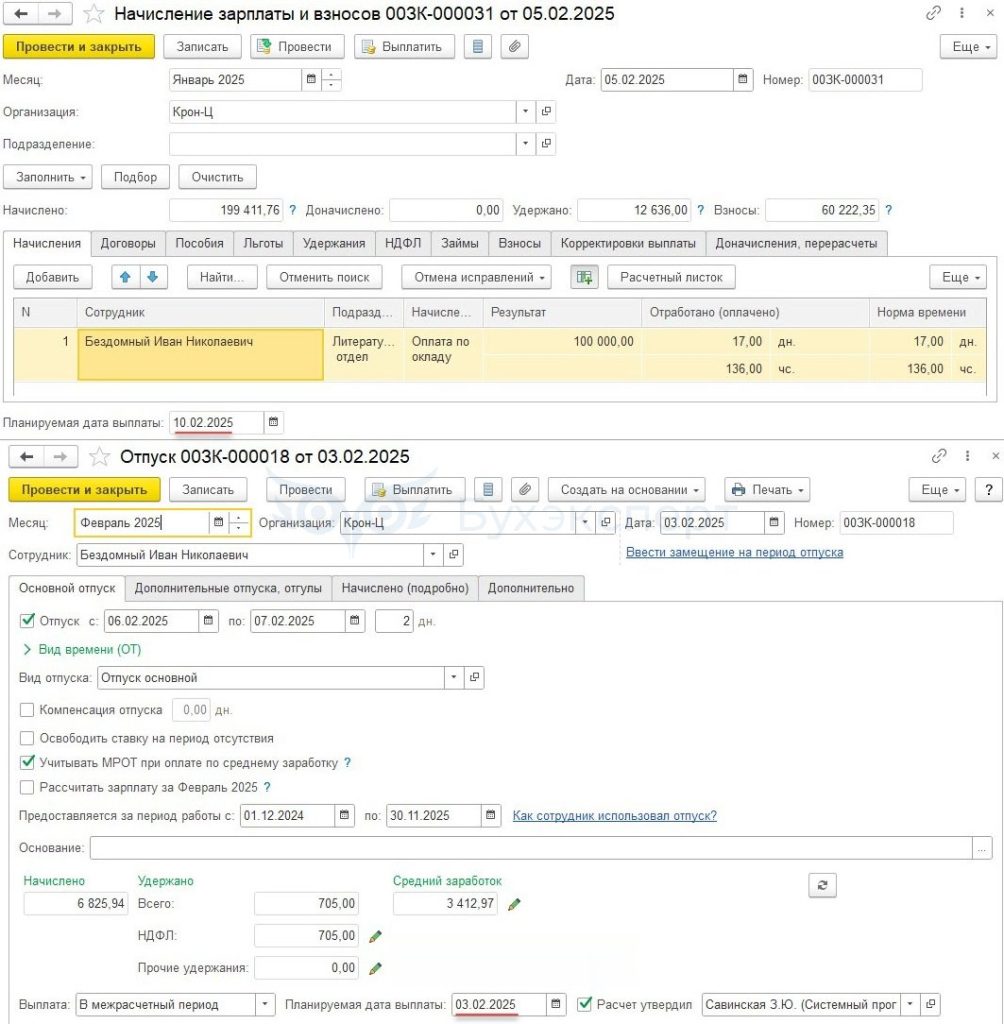The height and width of the screenshot is (1024, 1004).
Task: Click Расчетный листок button
Action: tap(672, 277)
